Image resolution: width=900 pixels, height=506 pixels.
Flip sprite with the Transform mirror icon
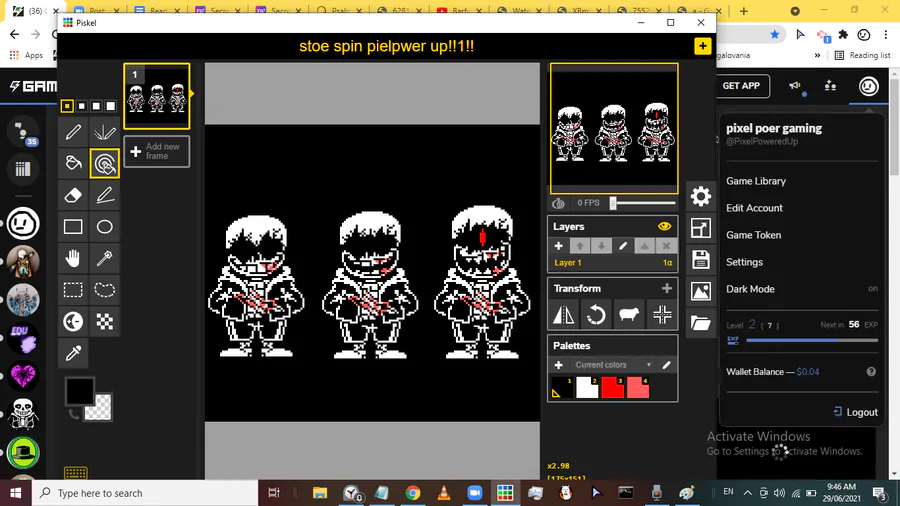(564, 314)
